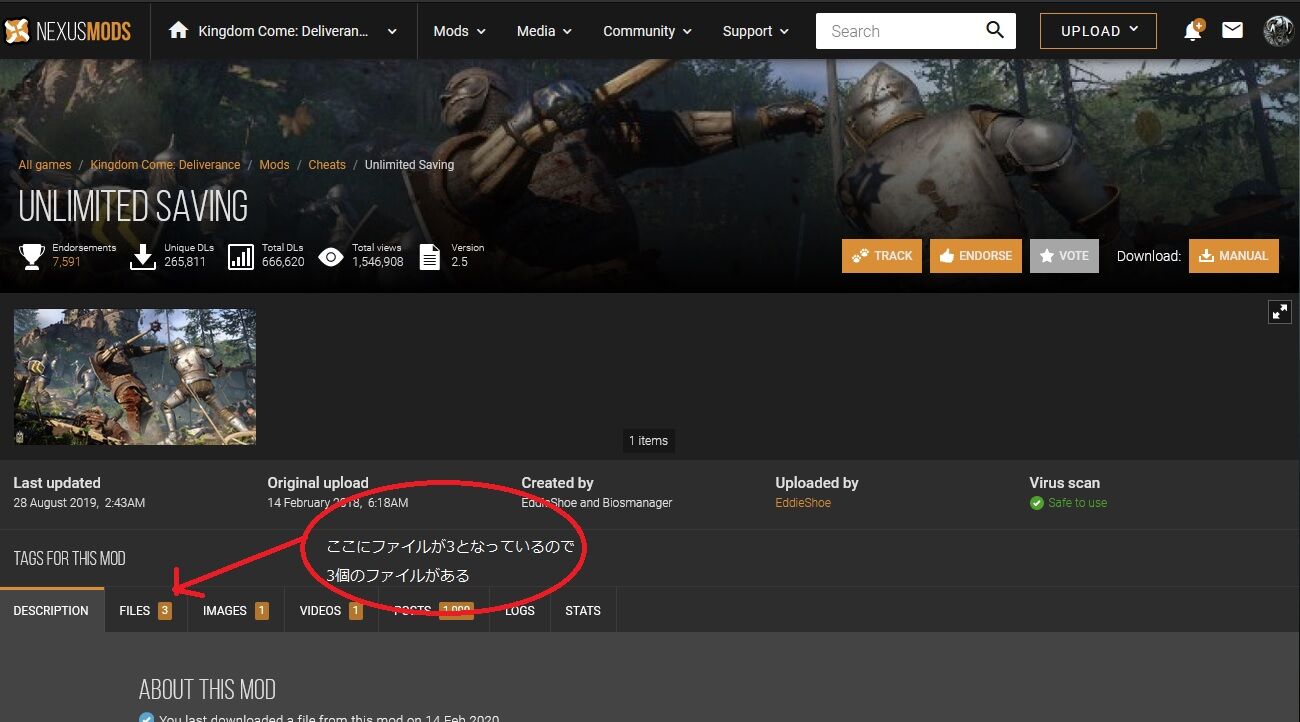Expand the Support menu

click(755, 31)
